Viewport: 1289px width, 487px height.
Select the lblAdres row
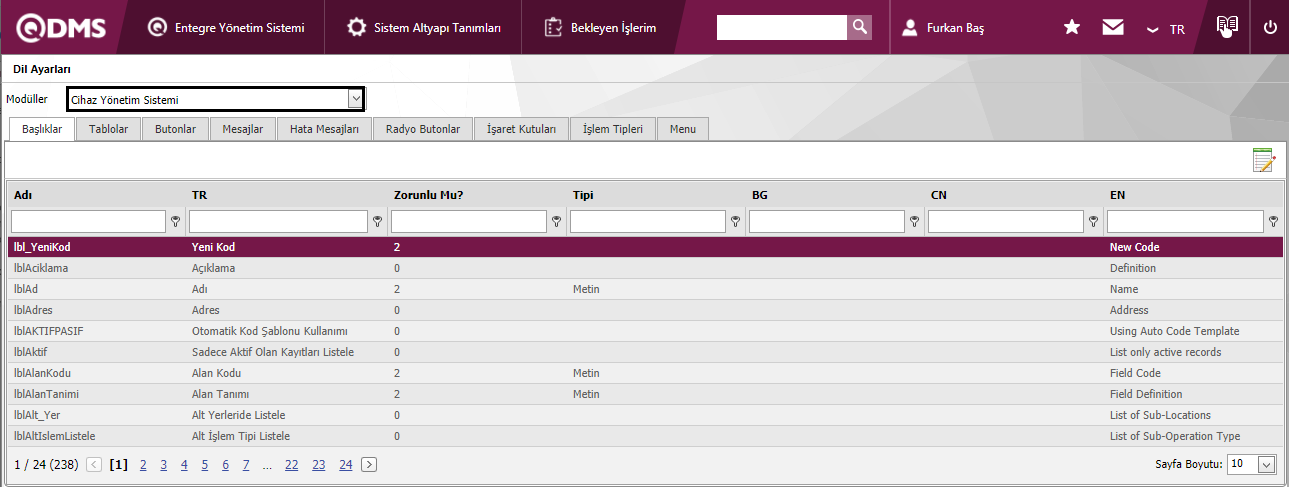644,310
